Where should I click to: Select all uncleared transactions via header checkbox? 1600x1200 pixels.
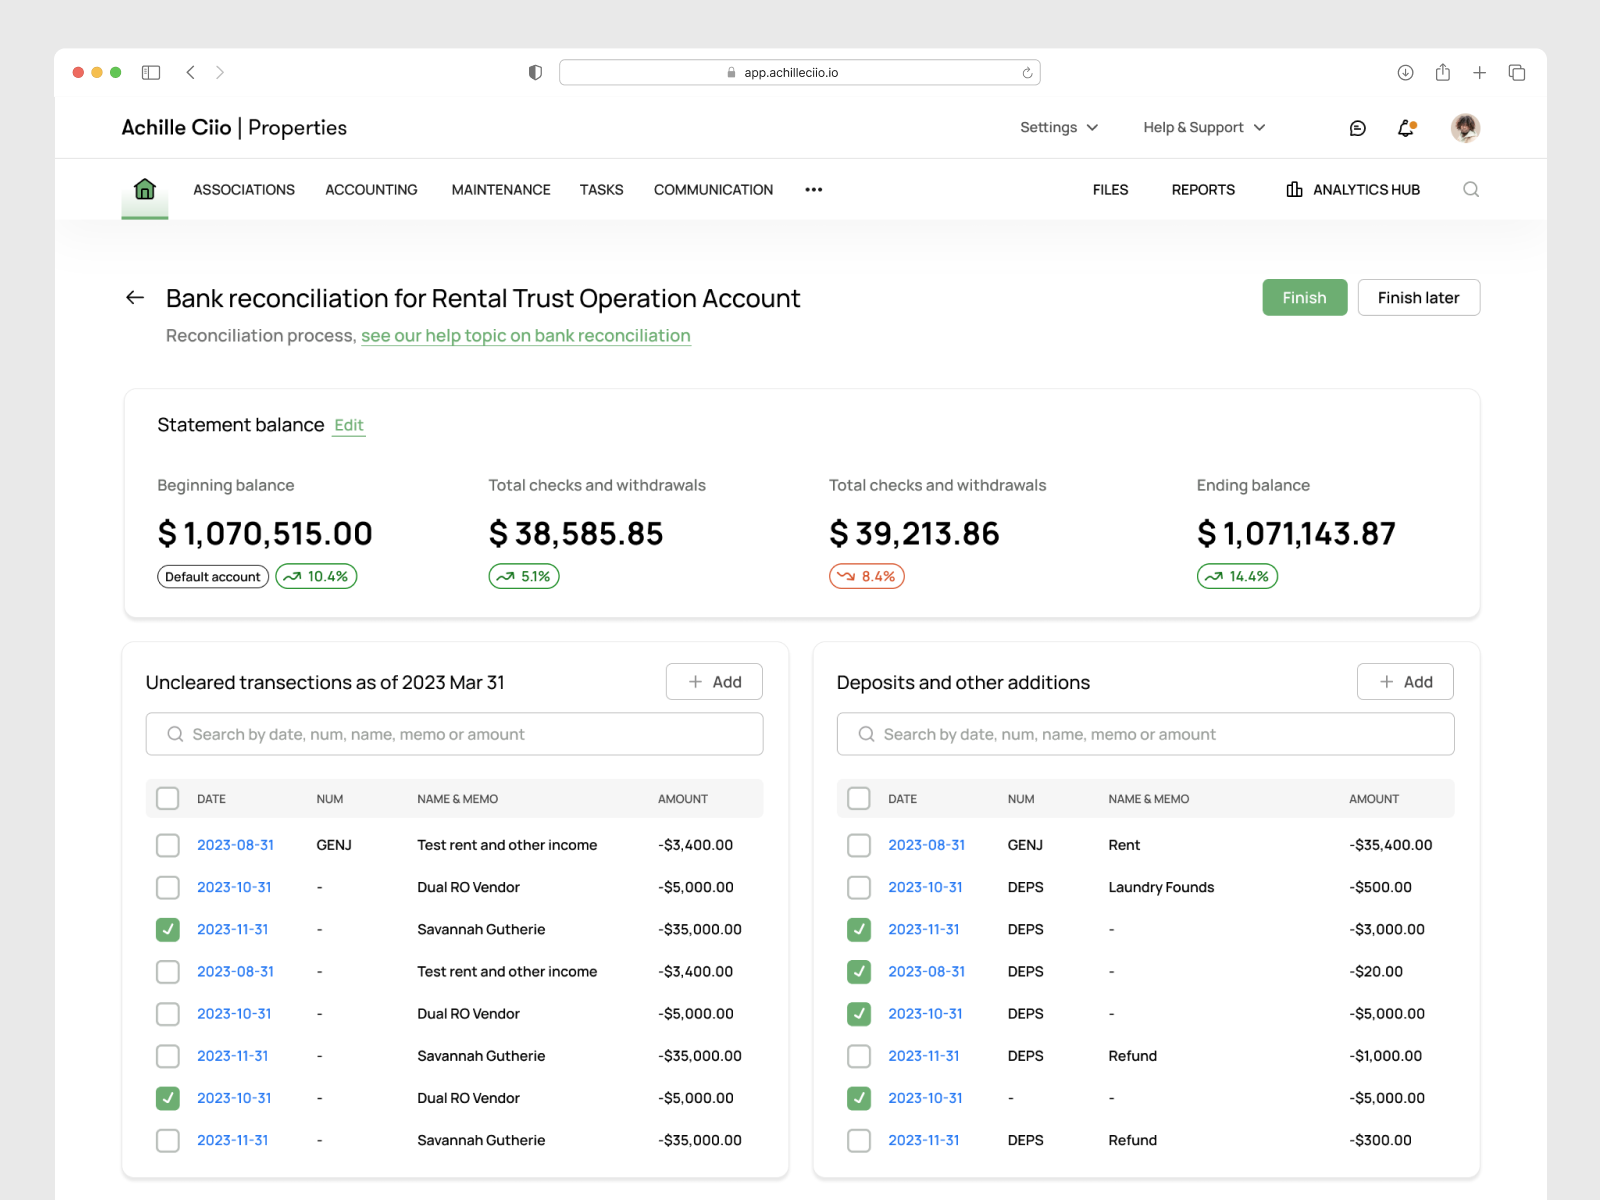(168, 798)
